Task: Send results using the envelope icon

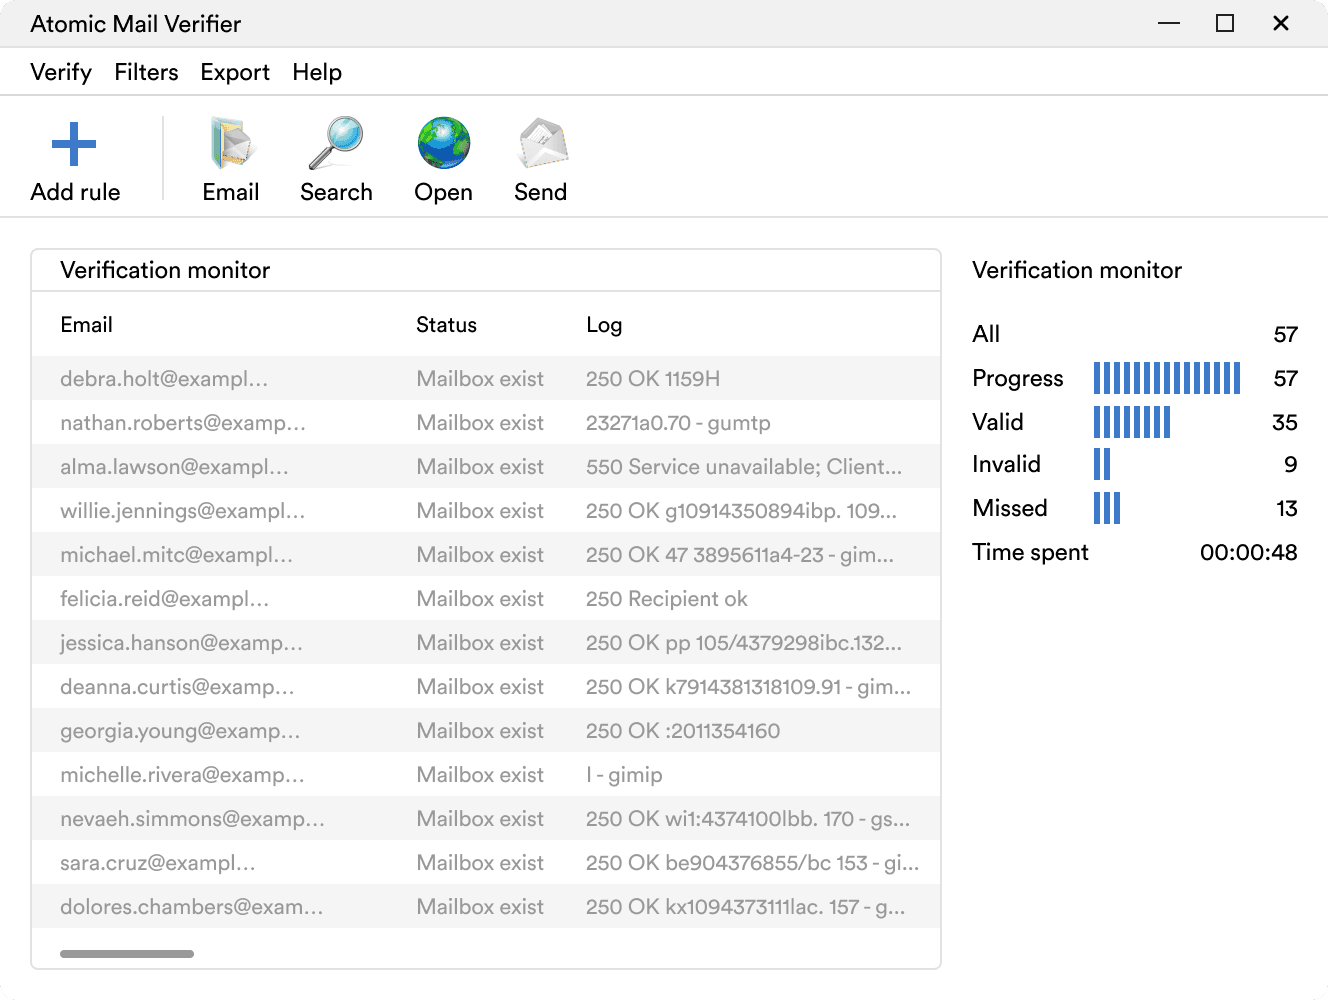Action: click(540, 143)
